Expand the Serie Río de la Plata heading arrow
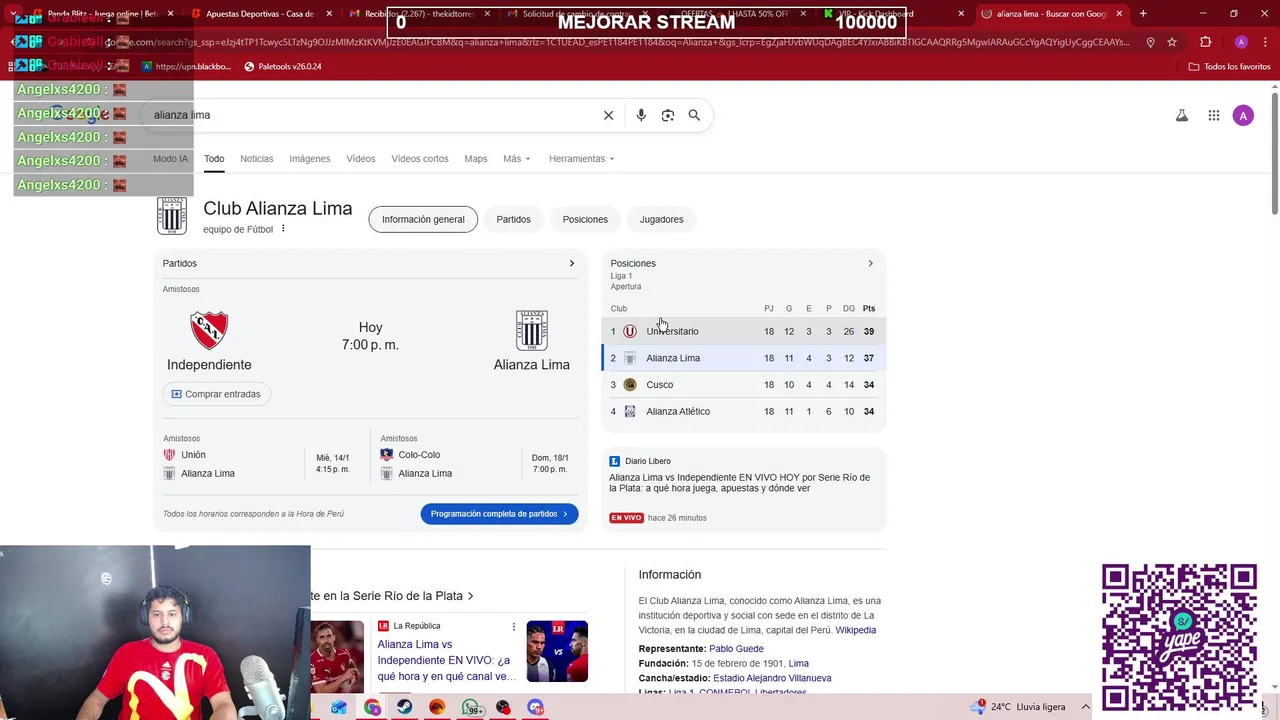Image resolution: width=1280 pixels, height=720 pixels. point(471,596)
